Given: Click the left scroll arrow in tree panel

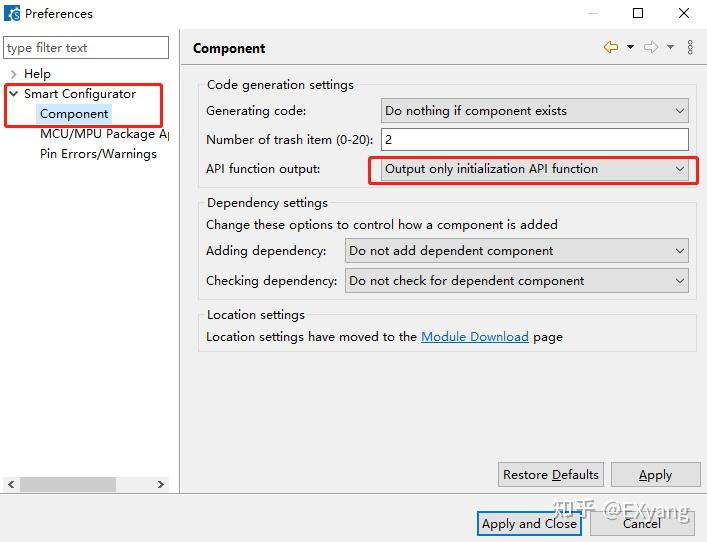Looking at the screenshot, I should (12, 485).
